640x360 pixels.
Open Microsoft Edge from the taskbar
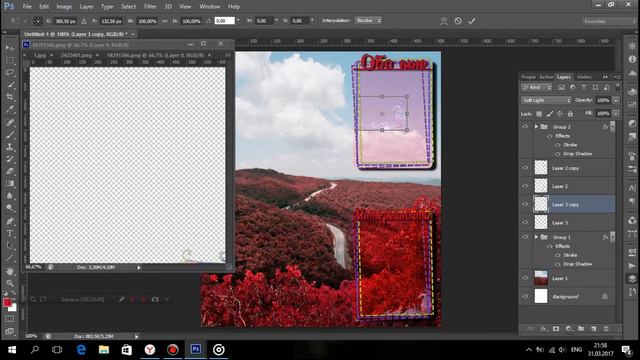pyautogui.click(x=81, y=350)
